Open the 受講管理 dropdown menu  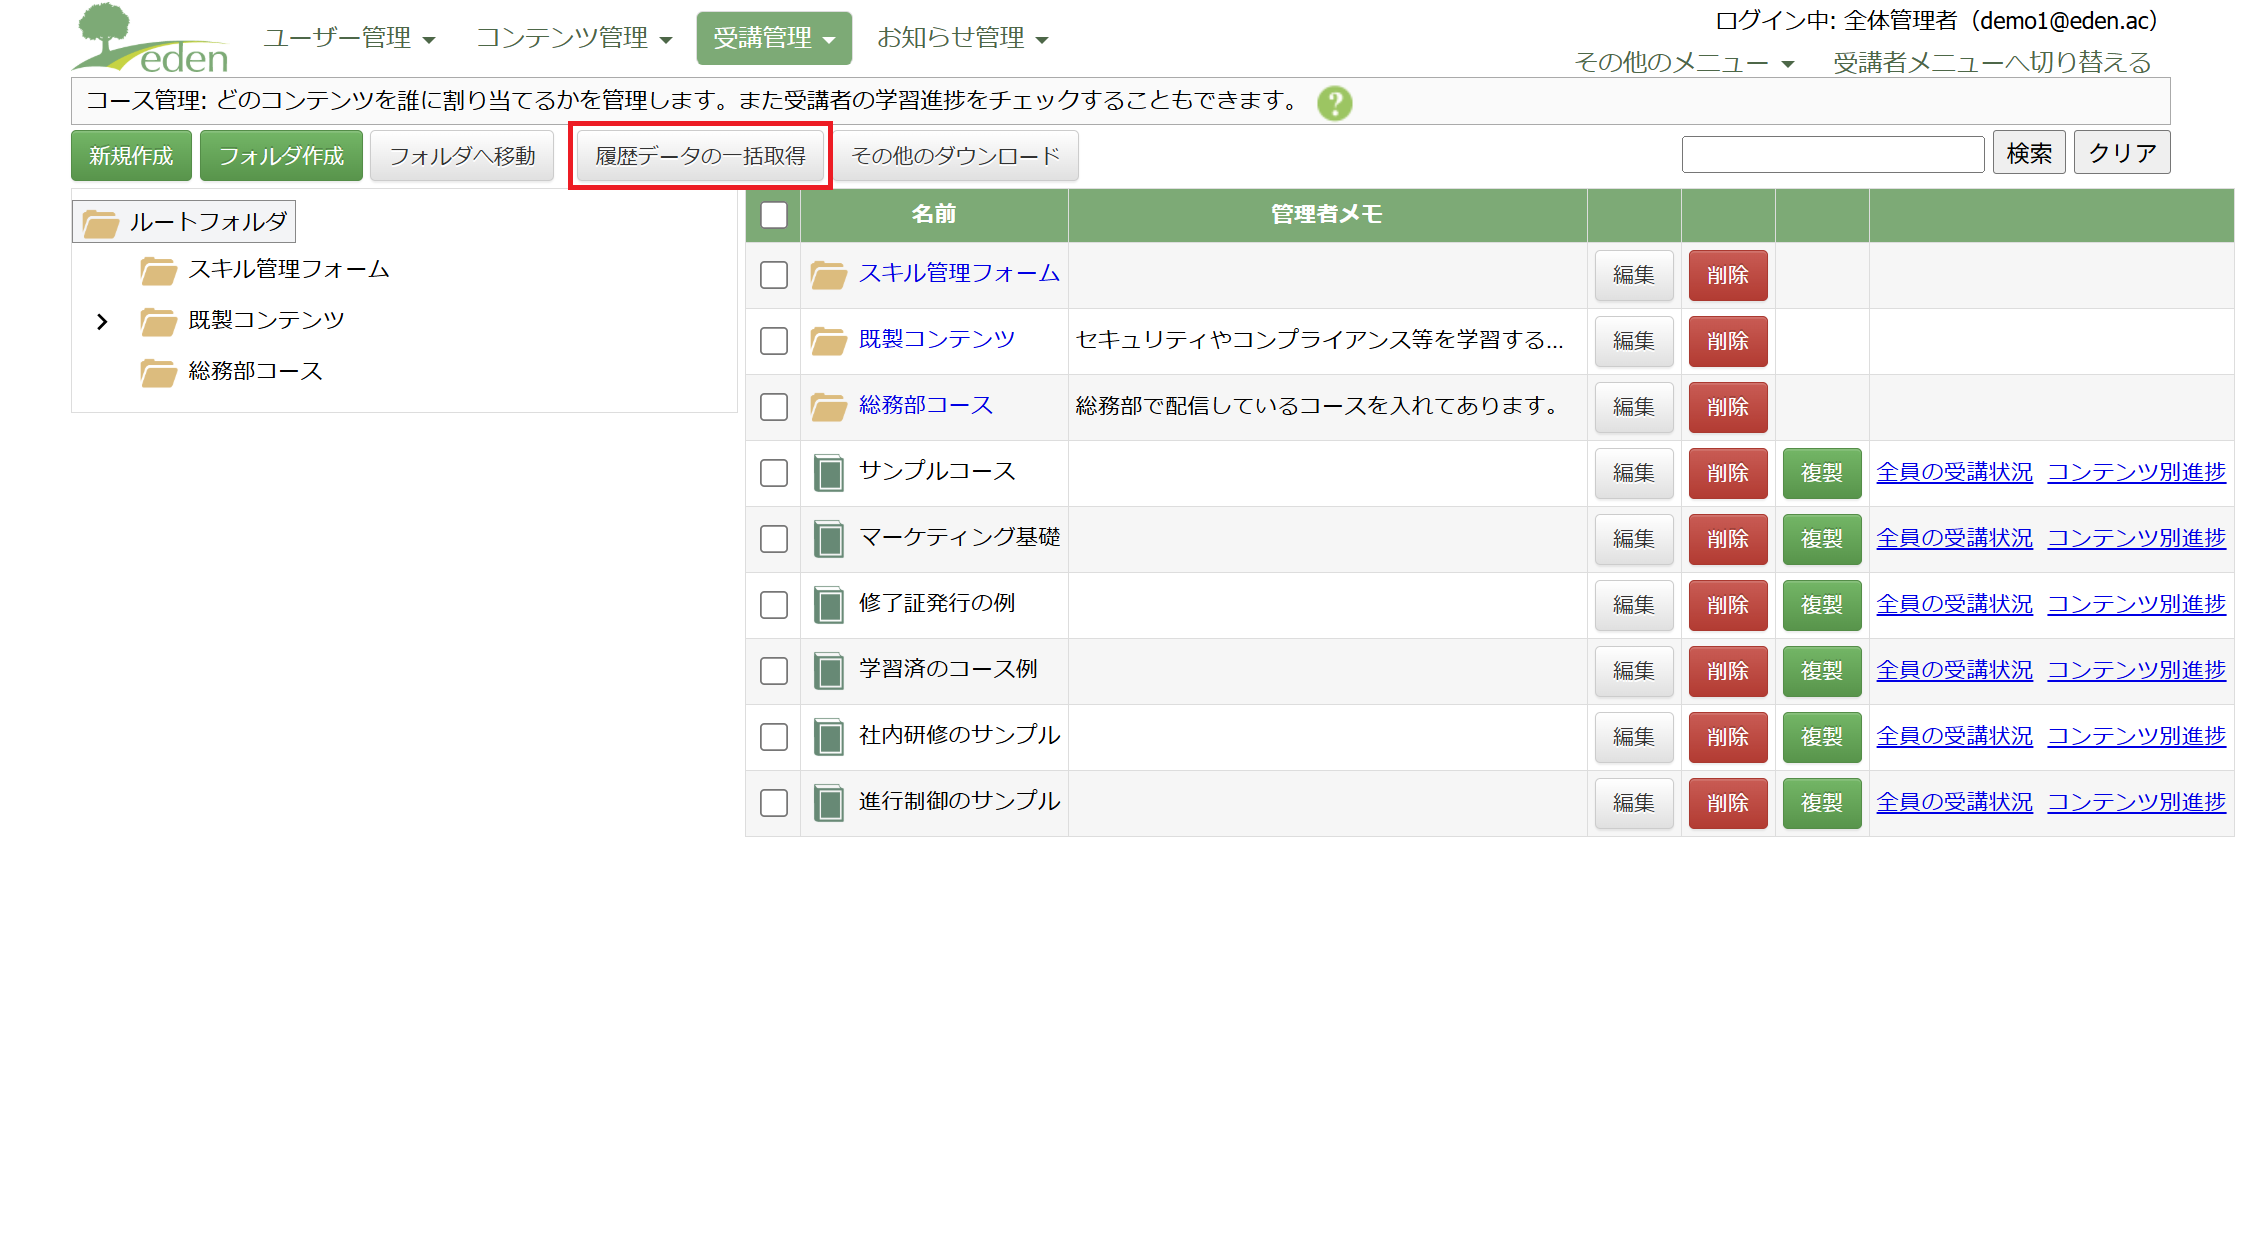tap(774, 38)
